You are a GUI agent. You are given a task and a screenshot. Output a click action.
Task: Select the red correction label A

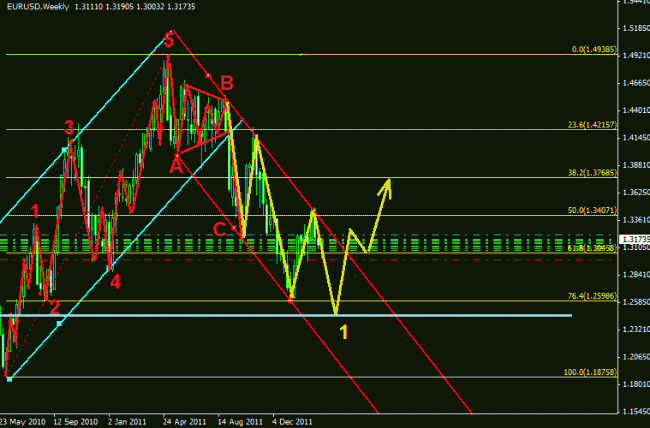click(176, 166)
